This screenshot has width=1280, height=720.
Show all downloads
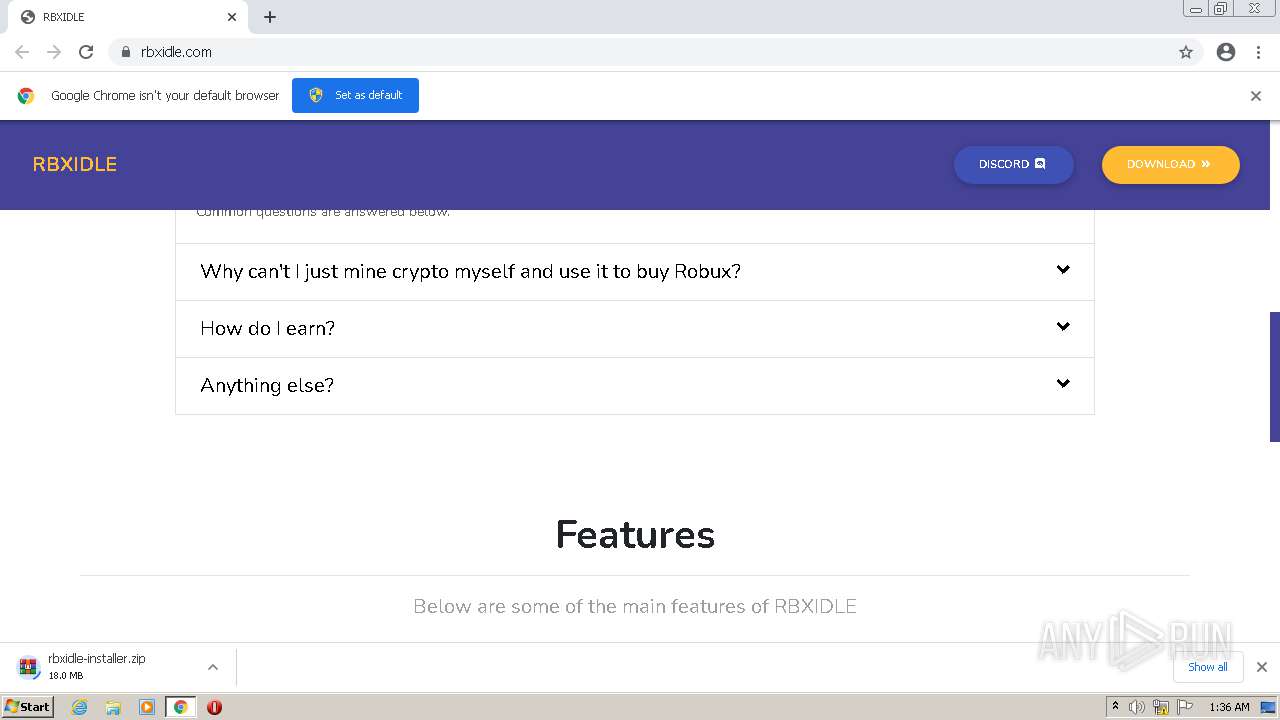click(1208, 667)
